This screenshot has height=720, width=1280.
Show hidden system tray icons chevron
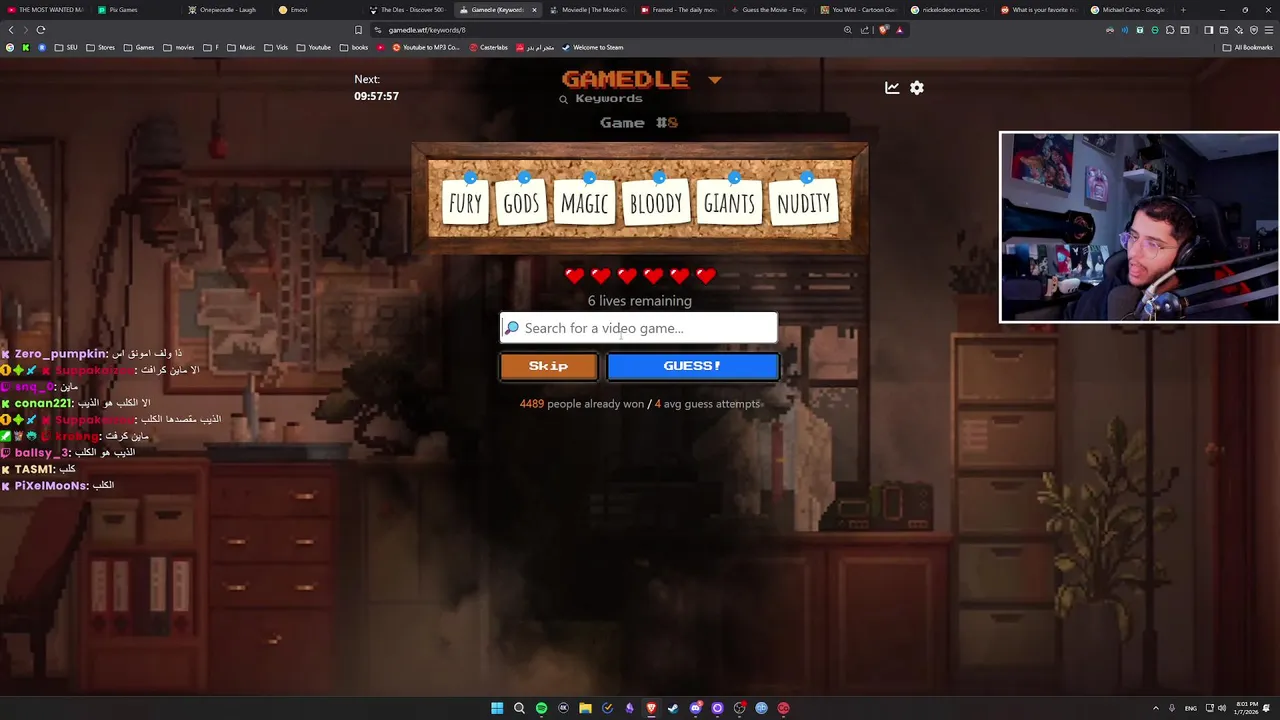point(1156,708)
